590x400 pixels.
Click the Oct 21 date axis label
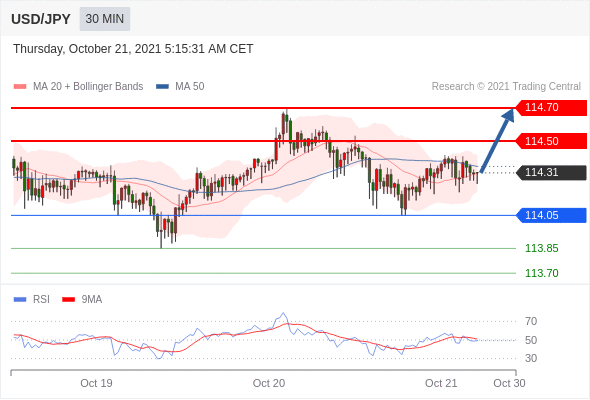441,383
